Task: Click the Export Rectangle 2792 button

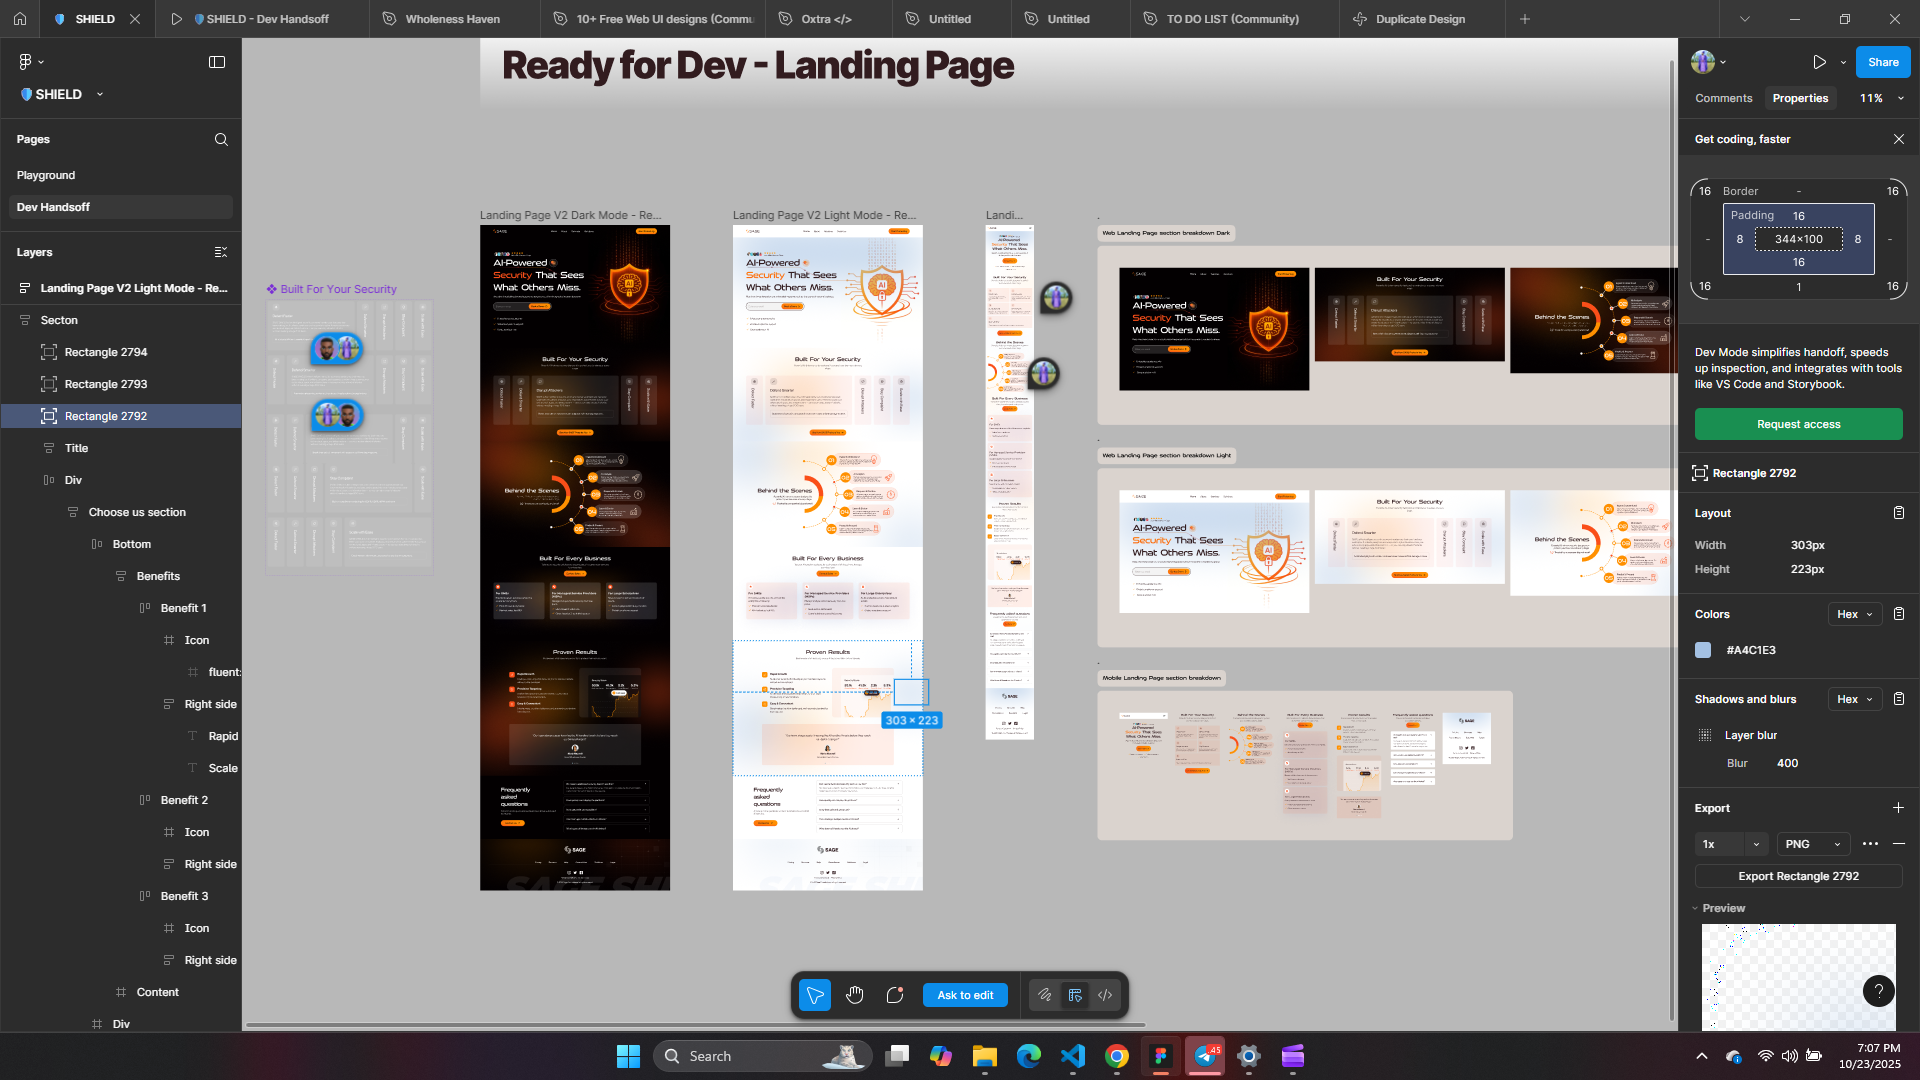Action: 1798,876
